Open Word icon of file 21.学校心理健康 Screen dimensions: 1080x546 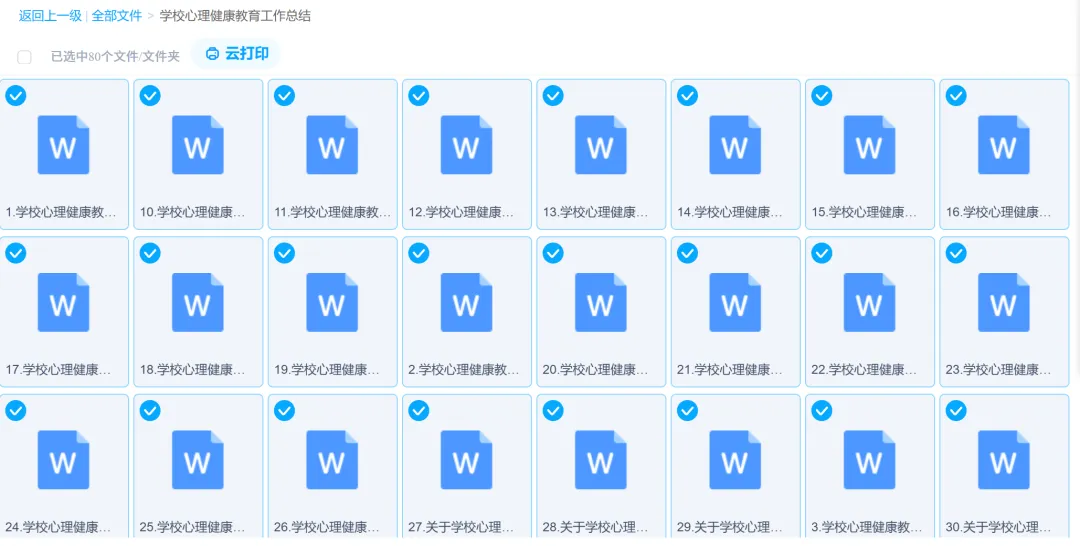[735, 302]
